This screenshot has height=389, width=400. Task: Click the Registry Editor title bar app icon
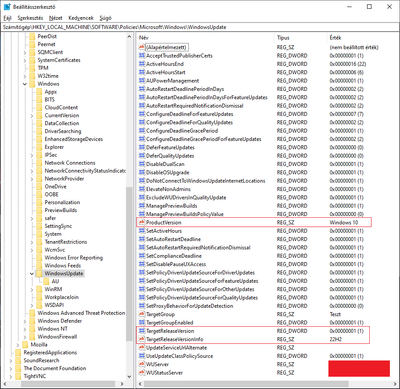[x=7, y=7]
